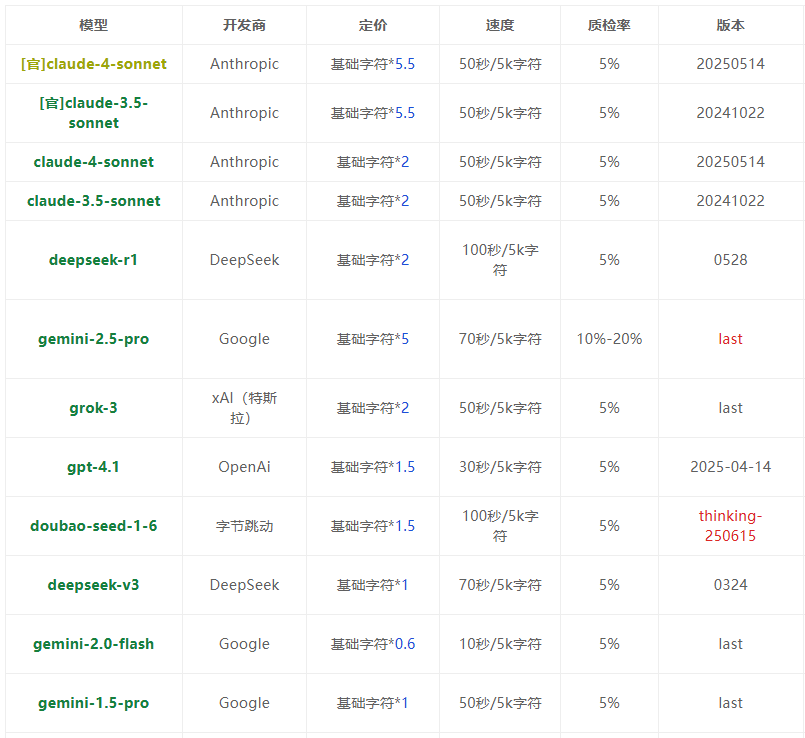This screenshot has width=805, height=738.
Task: Click the gemini-2.0-flash model link
Action: 94,644
